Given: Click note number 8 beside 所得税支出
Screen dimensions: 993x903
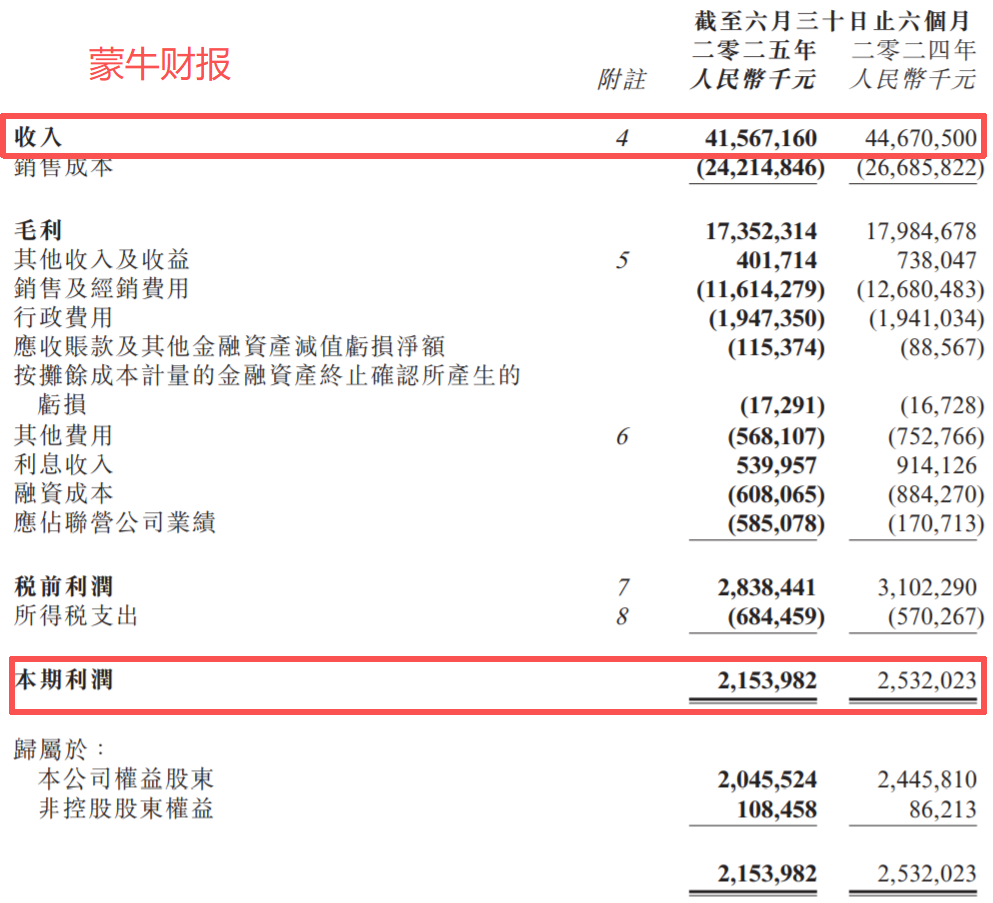Looking at the screenshot, I should [x=622, y=617].
